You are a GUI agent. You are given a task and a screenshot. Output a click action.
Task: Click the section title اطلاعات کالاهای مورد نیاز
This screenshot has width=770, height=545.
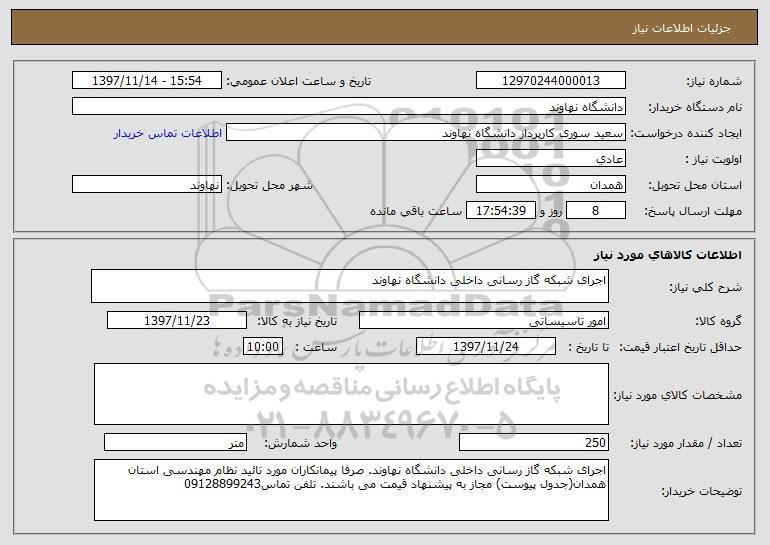click(x=667, y=255)
